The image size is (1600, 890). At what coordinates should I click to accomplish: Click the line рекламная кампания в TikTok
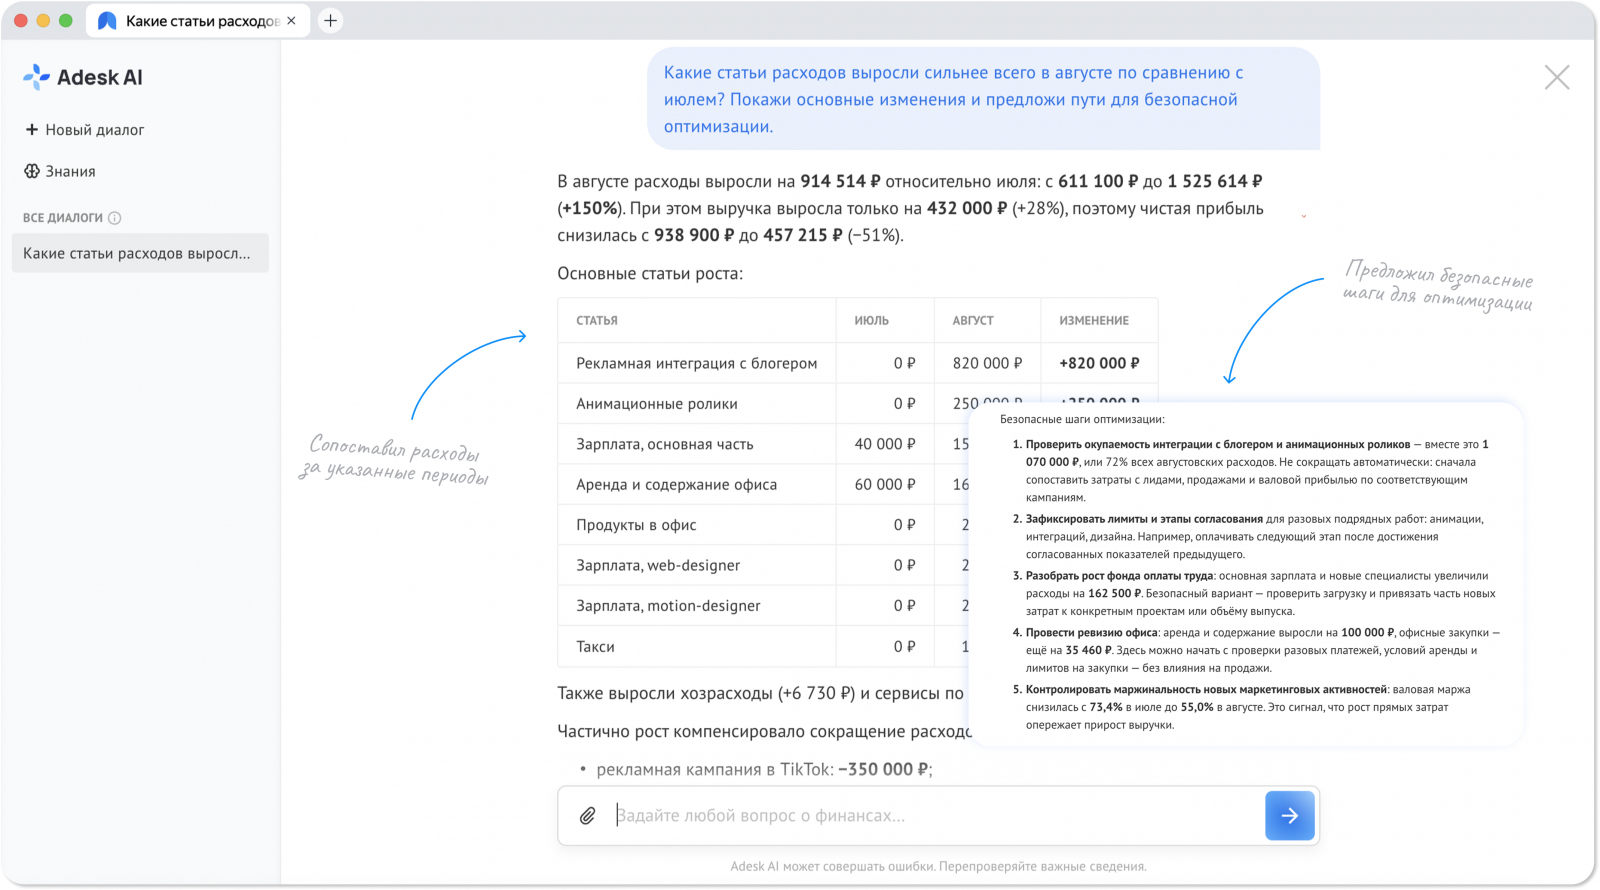tap(764, 770)
